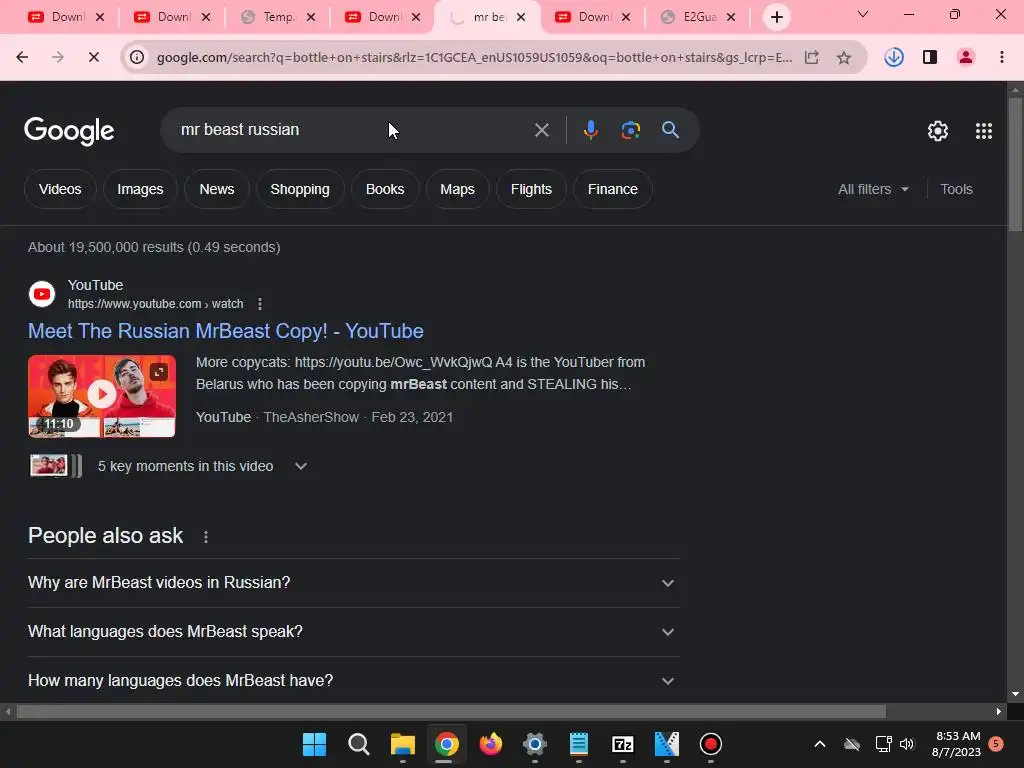Expand 5 key moments in this video

coord(300,466)
